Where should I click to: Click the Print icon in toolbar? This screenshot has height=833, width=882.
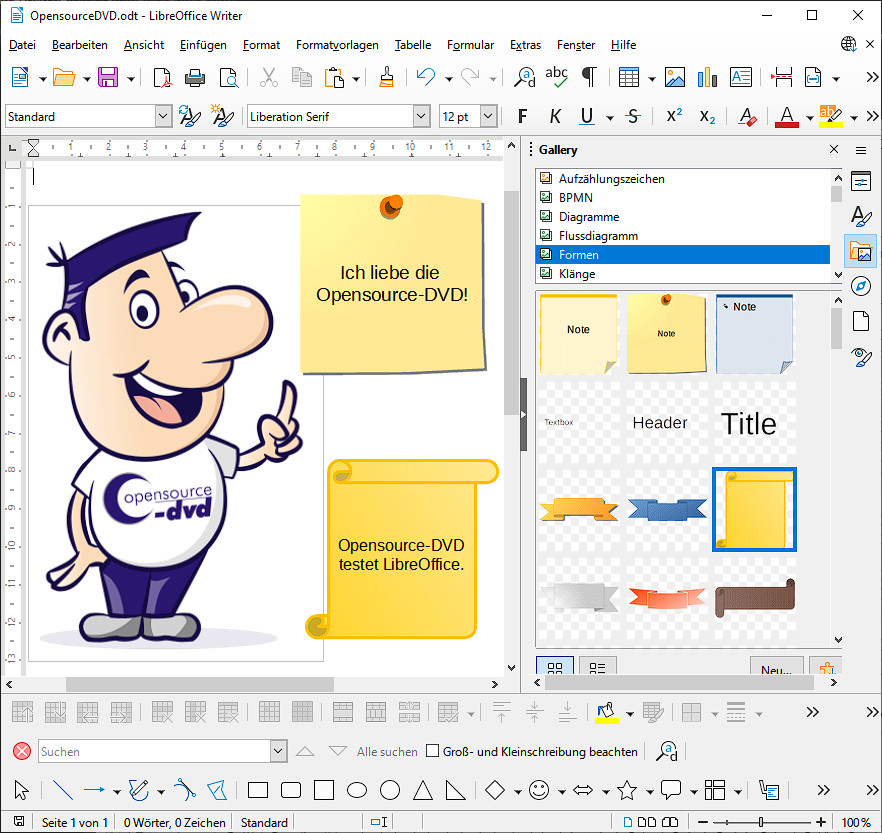pos(195,78)
